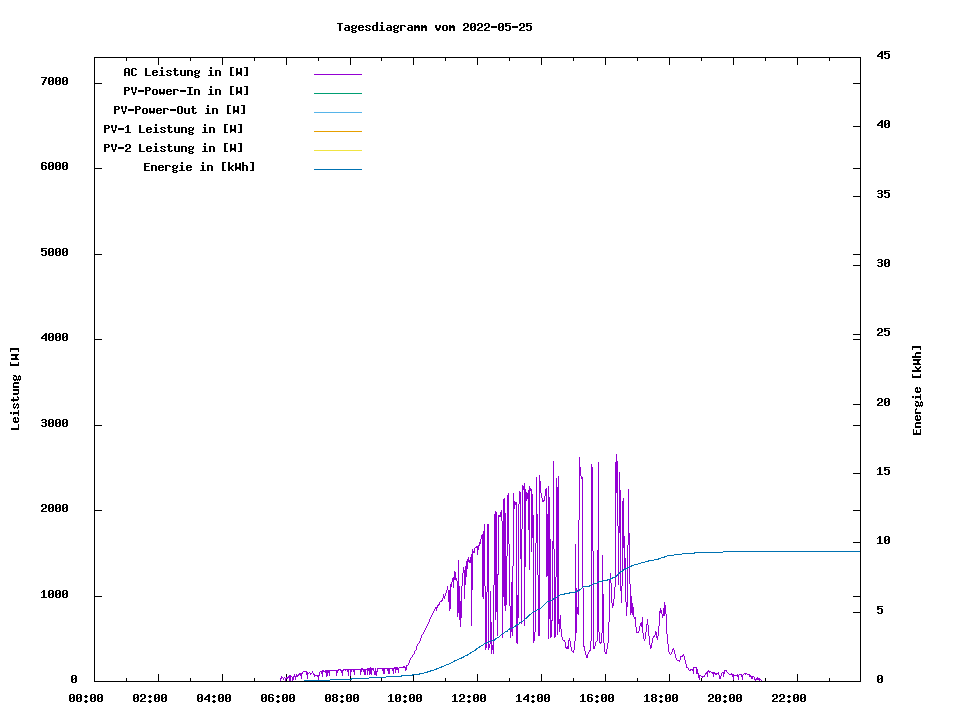Select the 06:00 tick on time axis
This screenshot has width=960, height=720.
click(278, 698)
